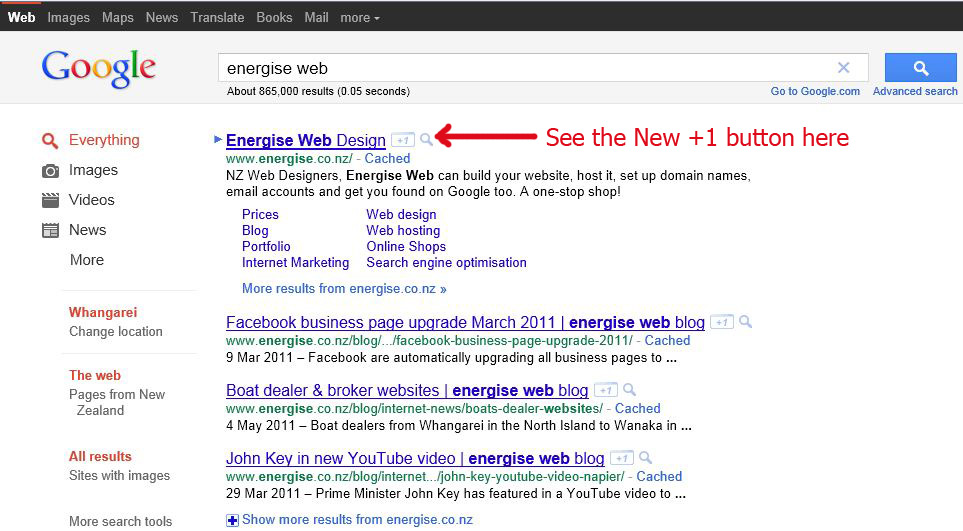The image size is (963, 531).
Task: Expand 'More' under the News sidebar item
Action: (x=87, y=260)
